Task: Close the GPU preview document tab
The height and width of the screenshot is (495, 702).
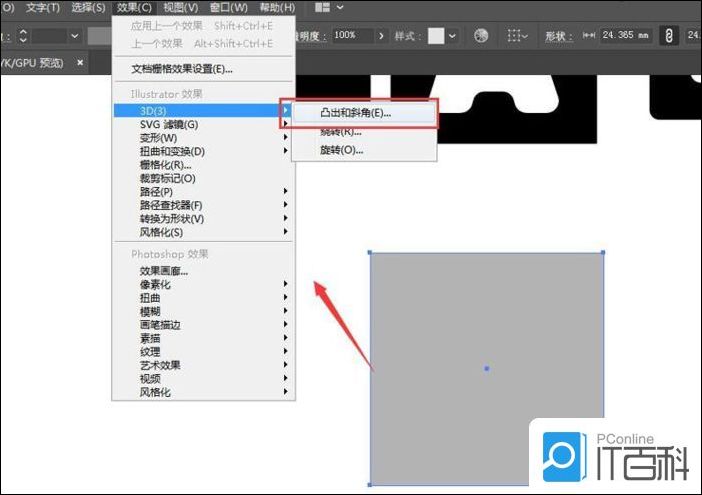Action: click(80, 62)
